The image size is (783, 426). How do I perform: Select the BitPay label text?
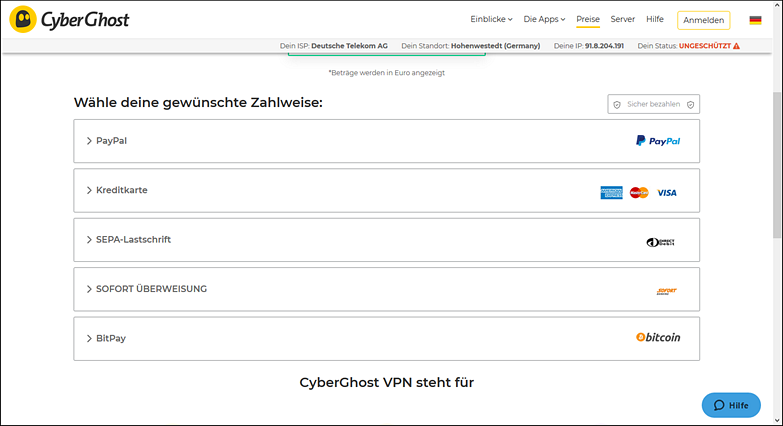click(111, 339)
